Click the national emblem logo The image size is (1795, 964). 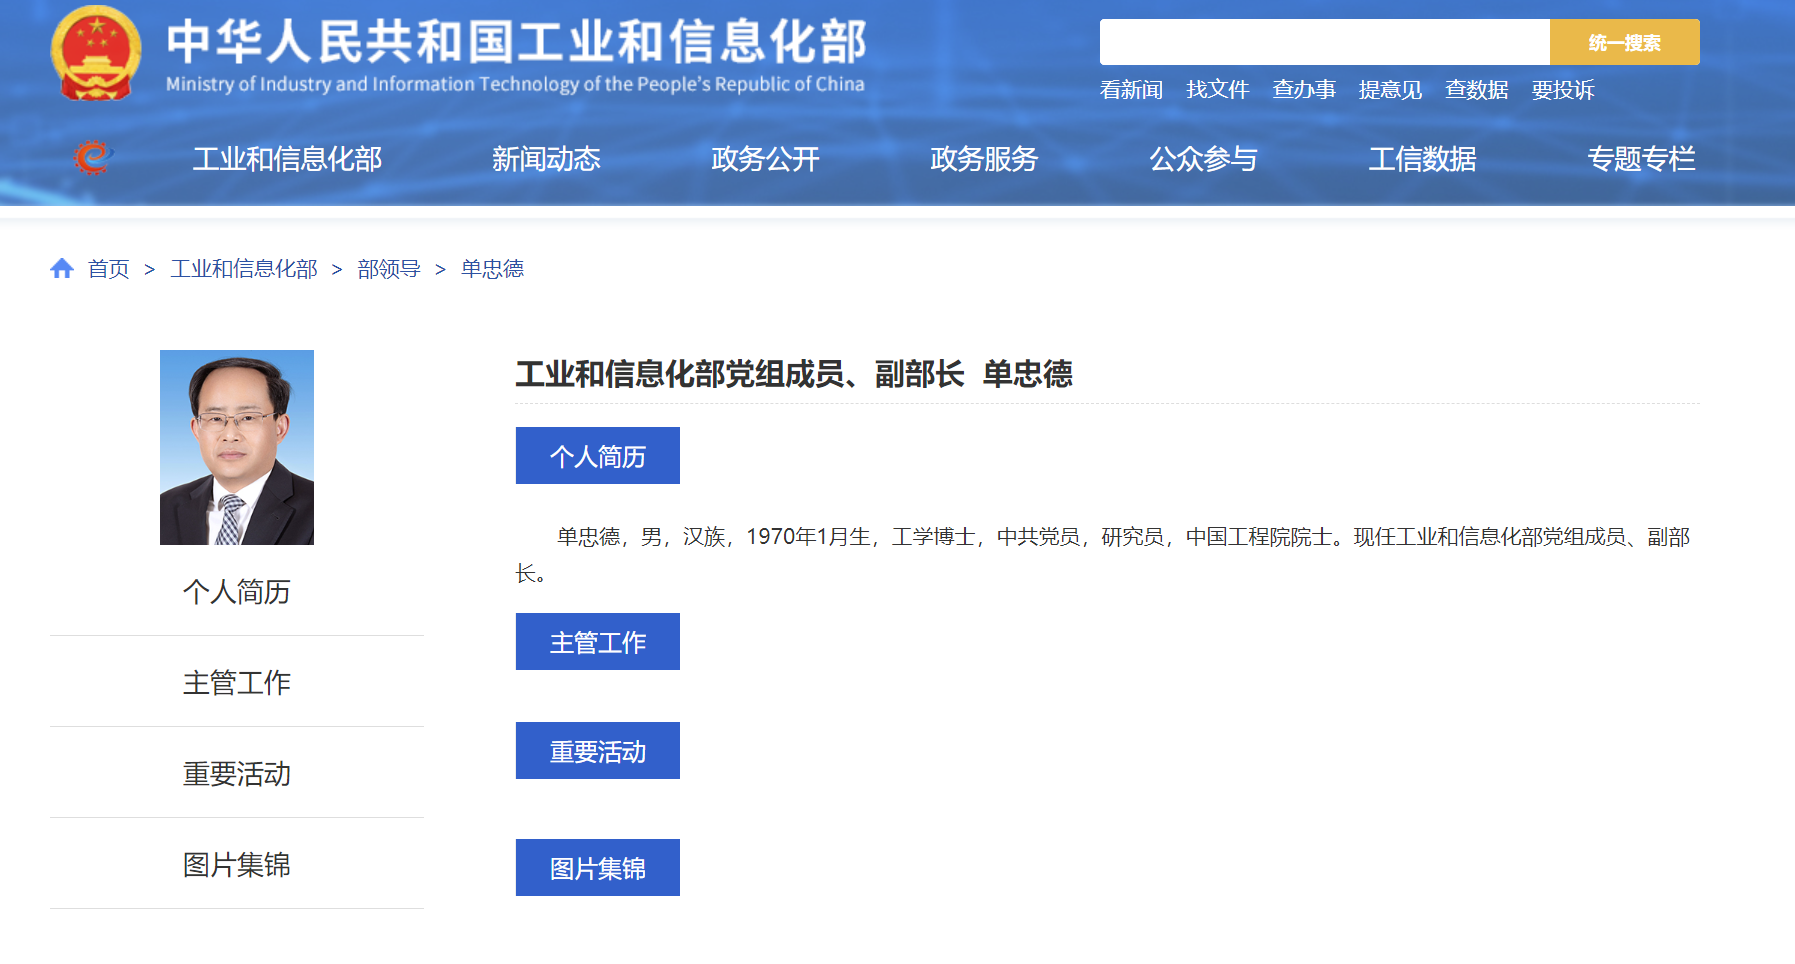(96, 53)
